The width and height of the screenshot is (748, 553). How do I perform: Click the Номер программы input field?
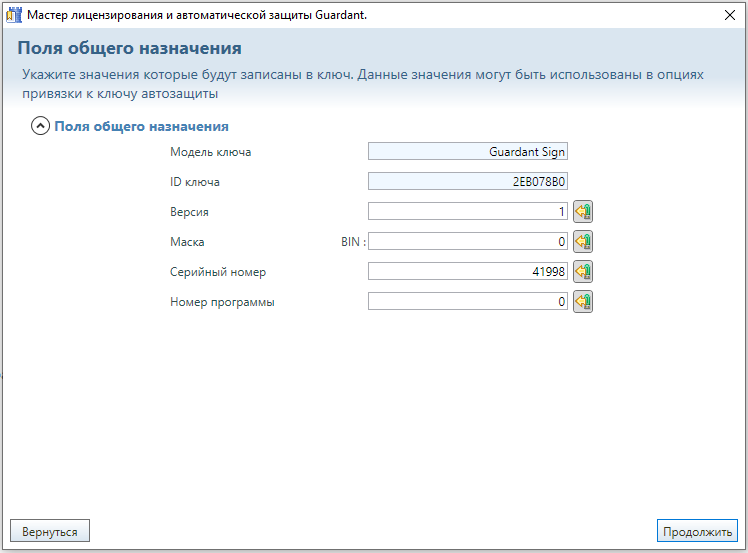point(467,302)
